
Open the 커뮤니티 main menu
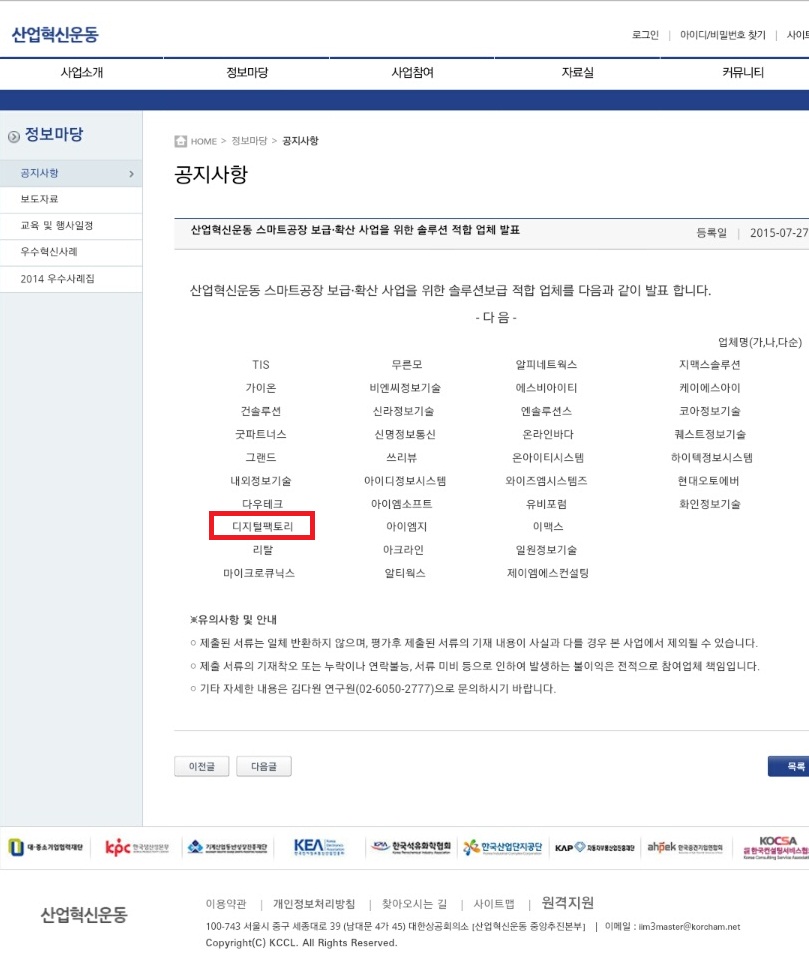tap(742, 73)
